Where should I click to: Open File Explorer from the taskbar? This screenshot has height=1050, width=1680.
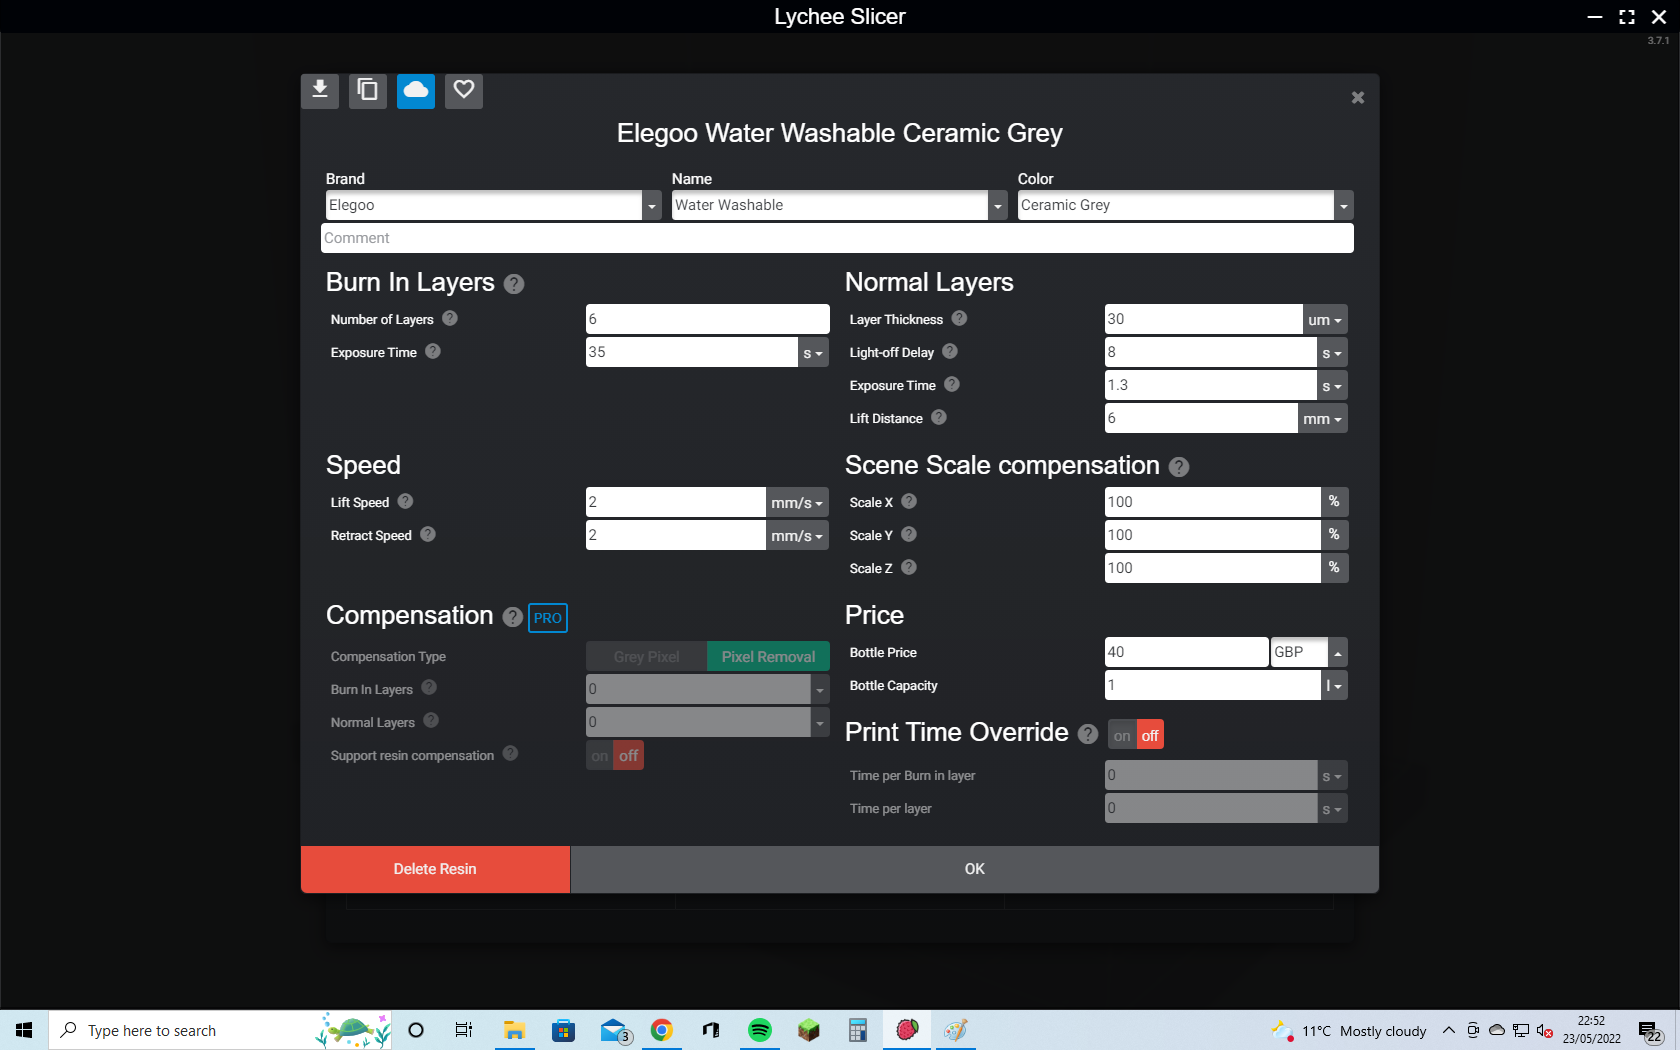click(515, 1030)
